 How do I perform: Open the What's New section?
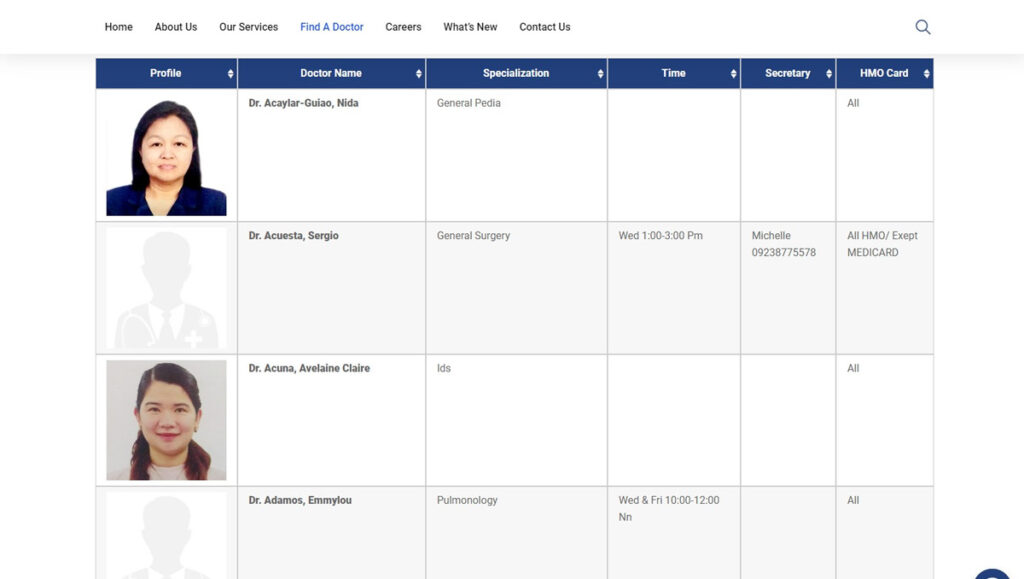point(470,27)
